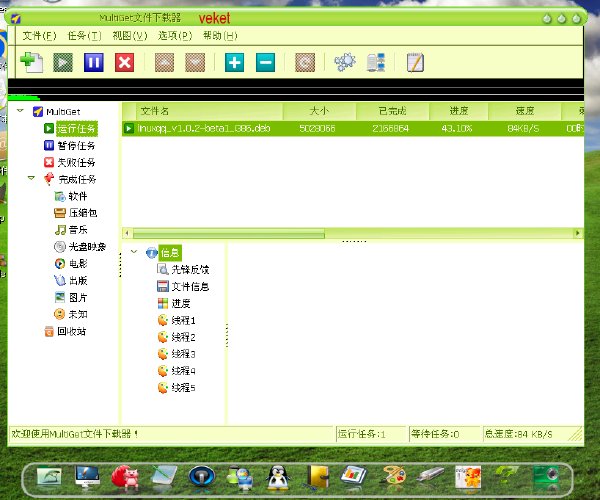
Task: Open the 音乐 category
Action: pyautogui.click(x=78, y=230)
